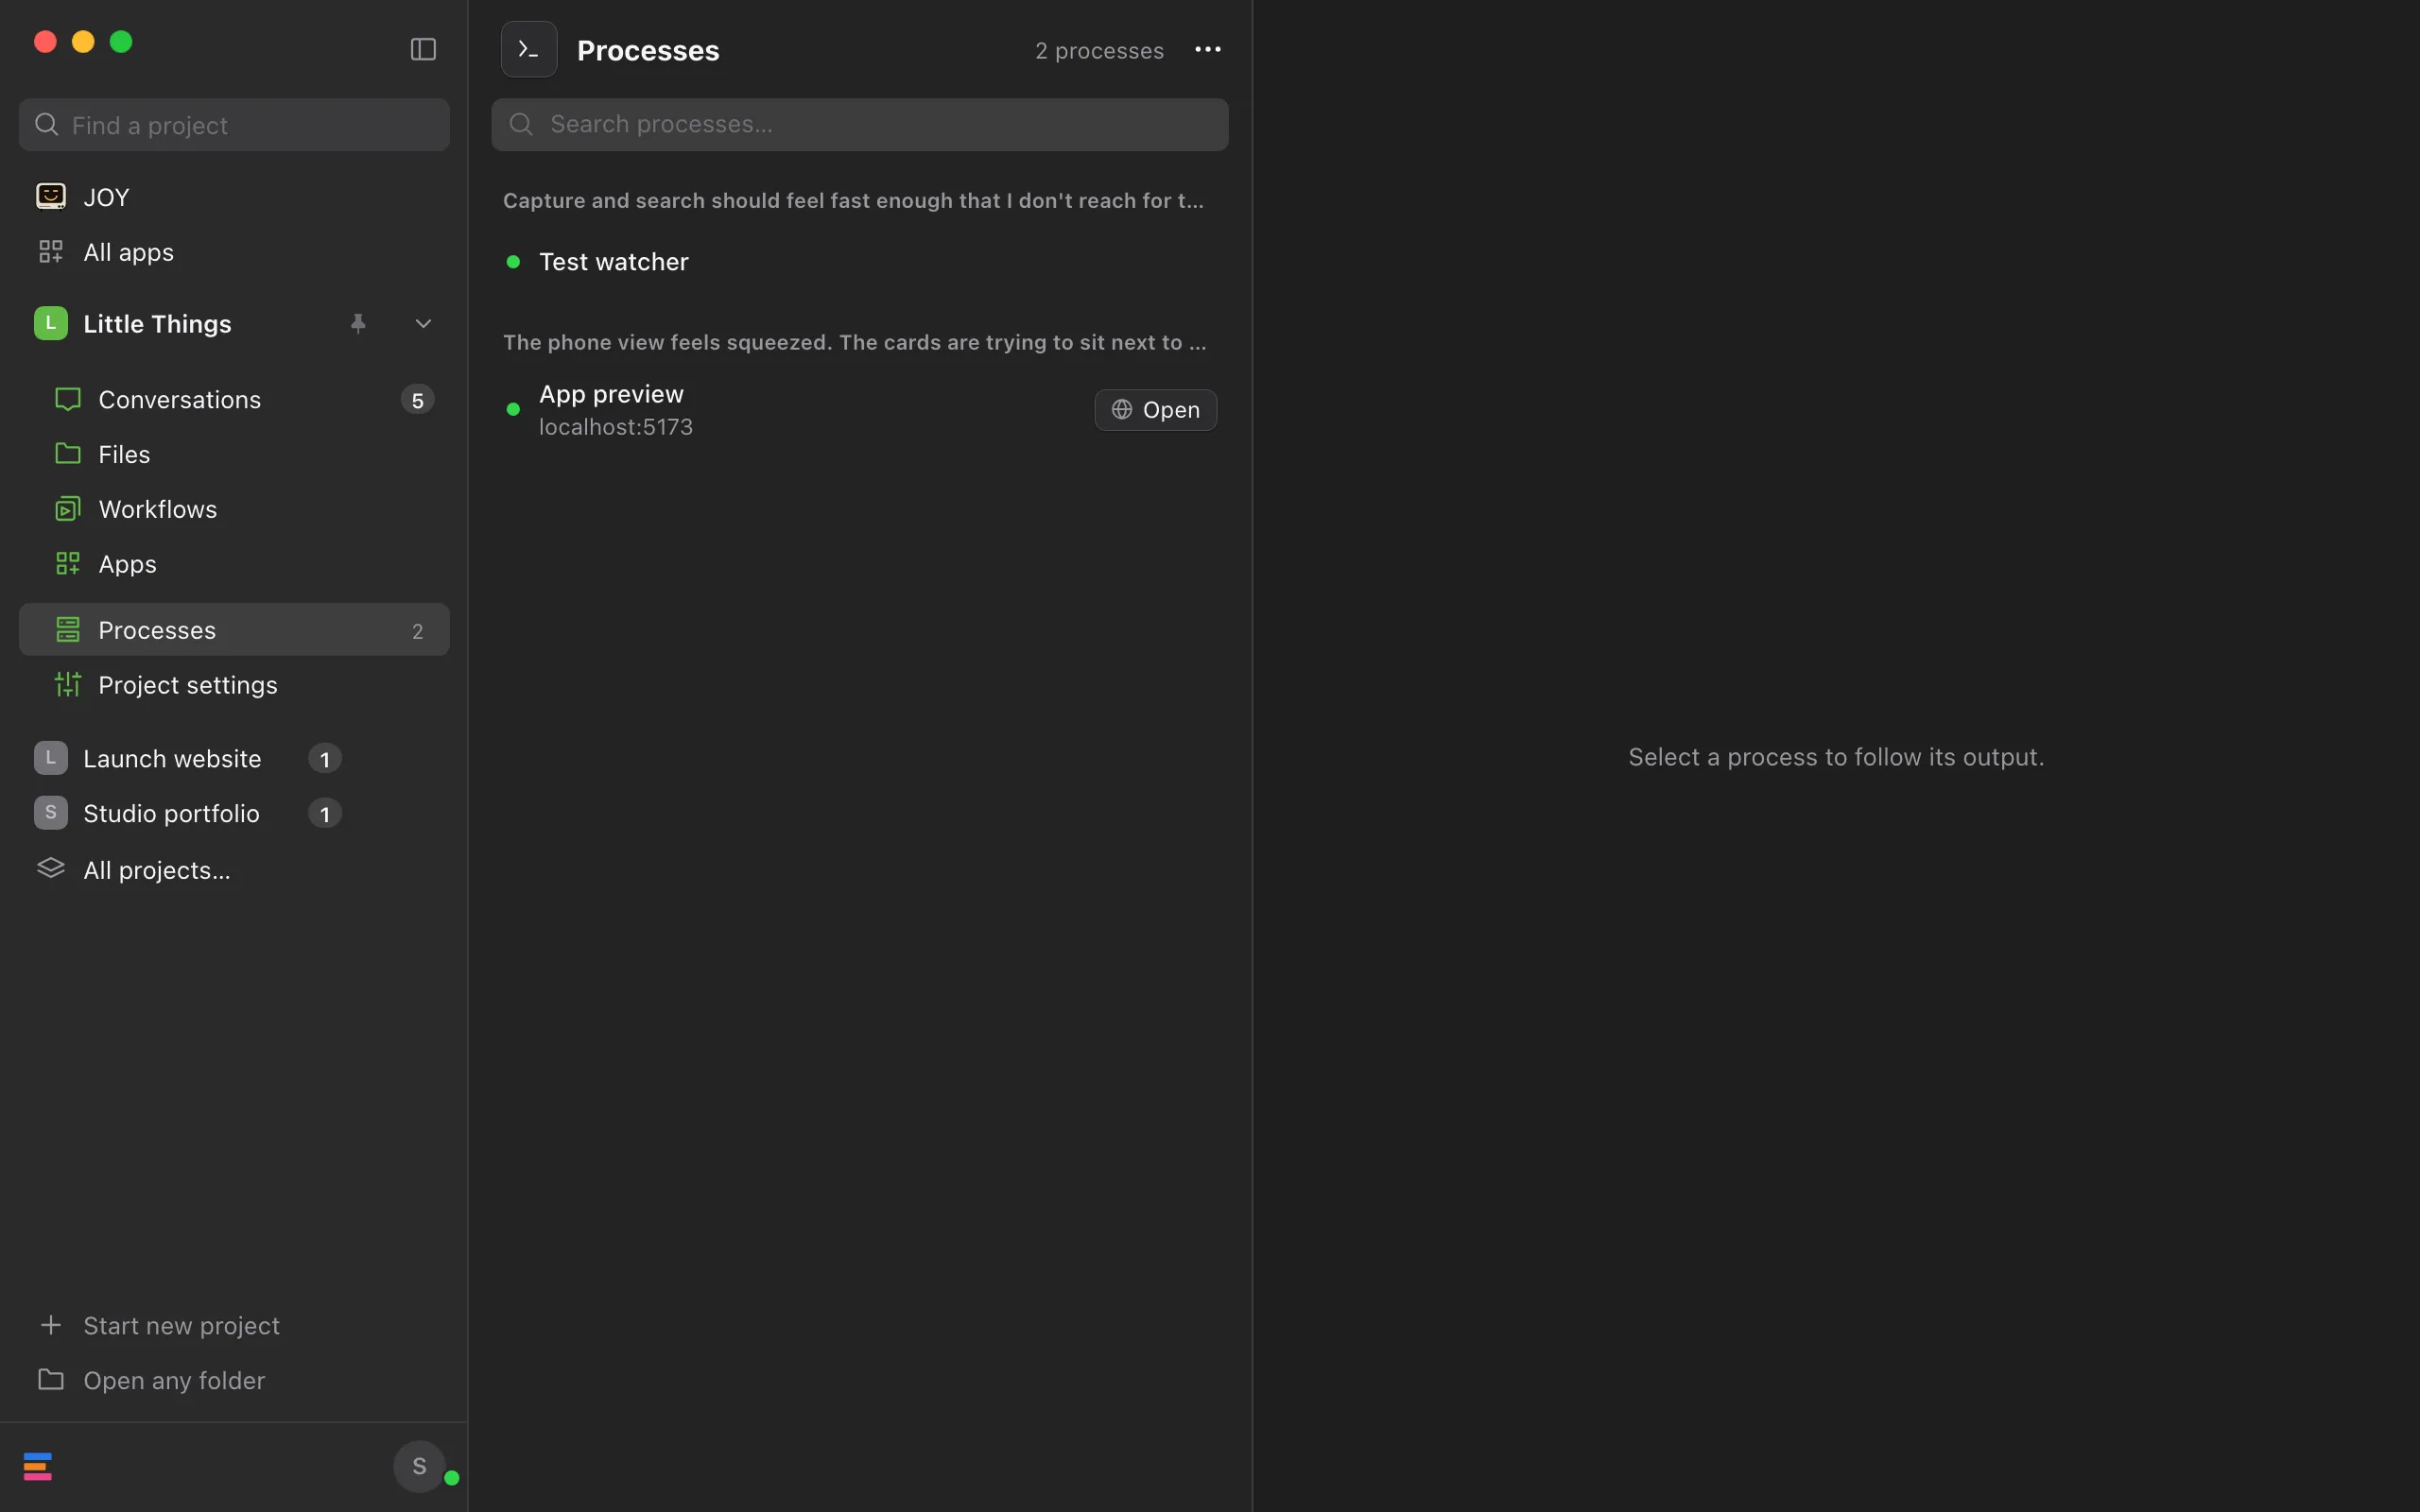Click the terminal prompt icon beside Processes title

[x=529, y=49]
